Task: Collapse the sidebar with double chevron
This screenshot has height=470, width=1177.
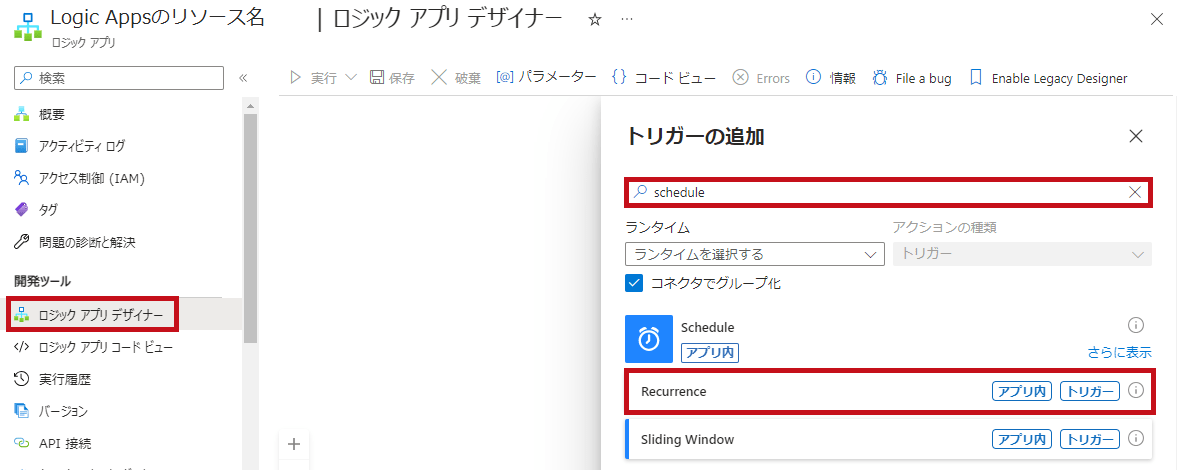Action: coord(243,78)
